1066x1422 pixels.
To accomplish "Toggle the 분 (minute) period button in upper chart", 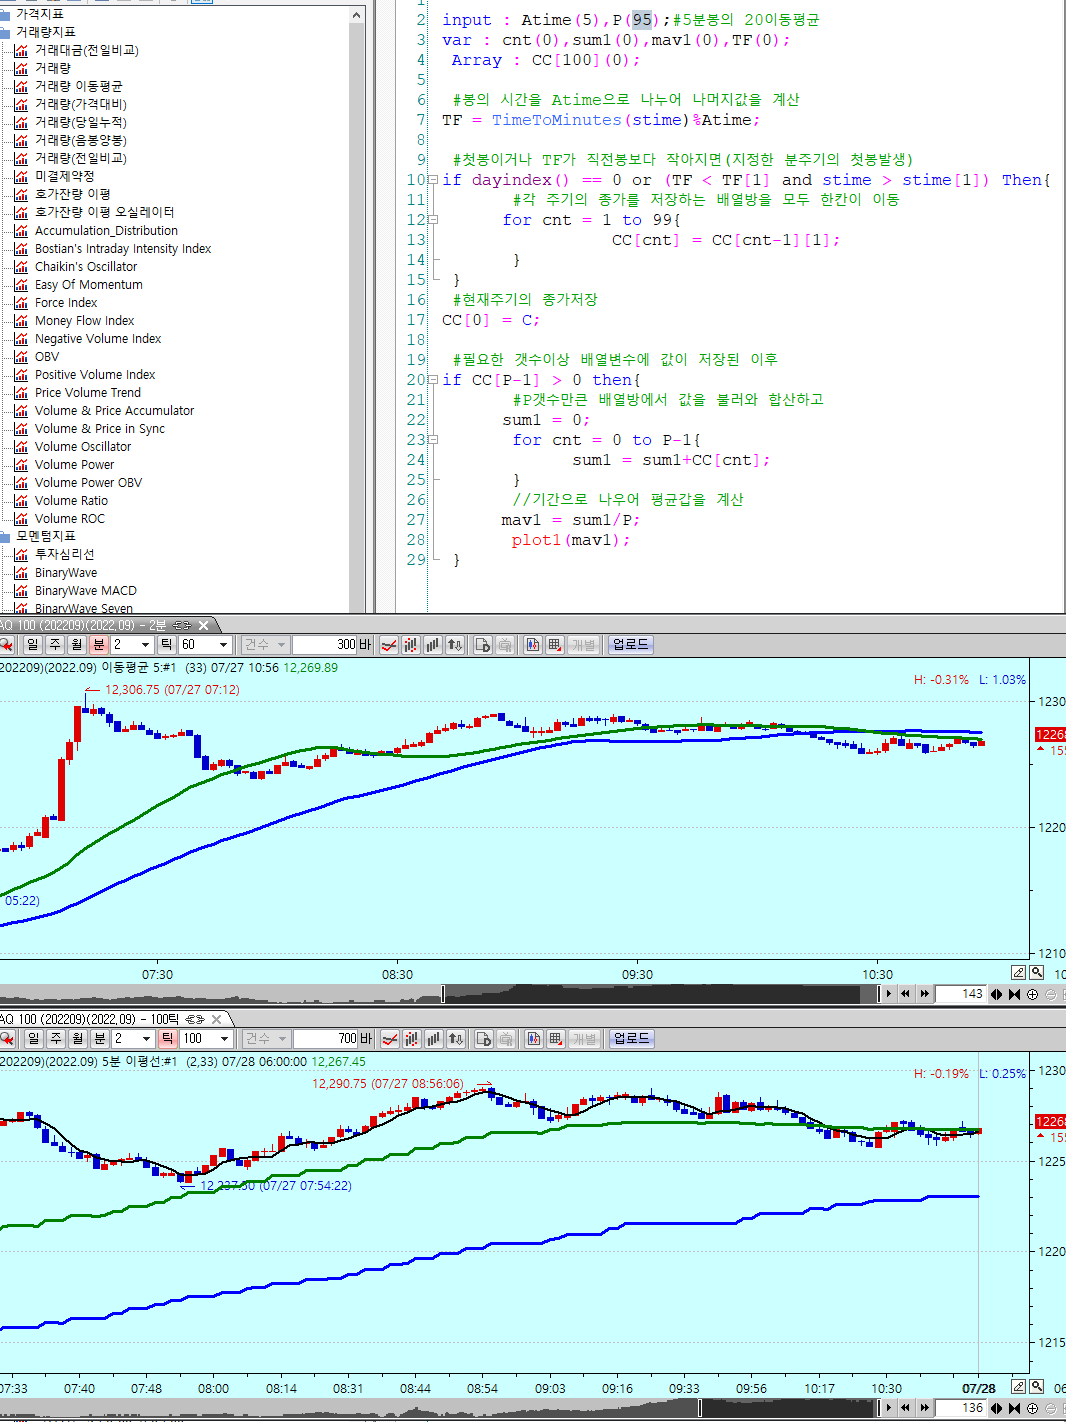I will (x=98, y=645).
